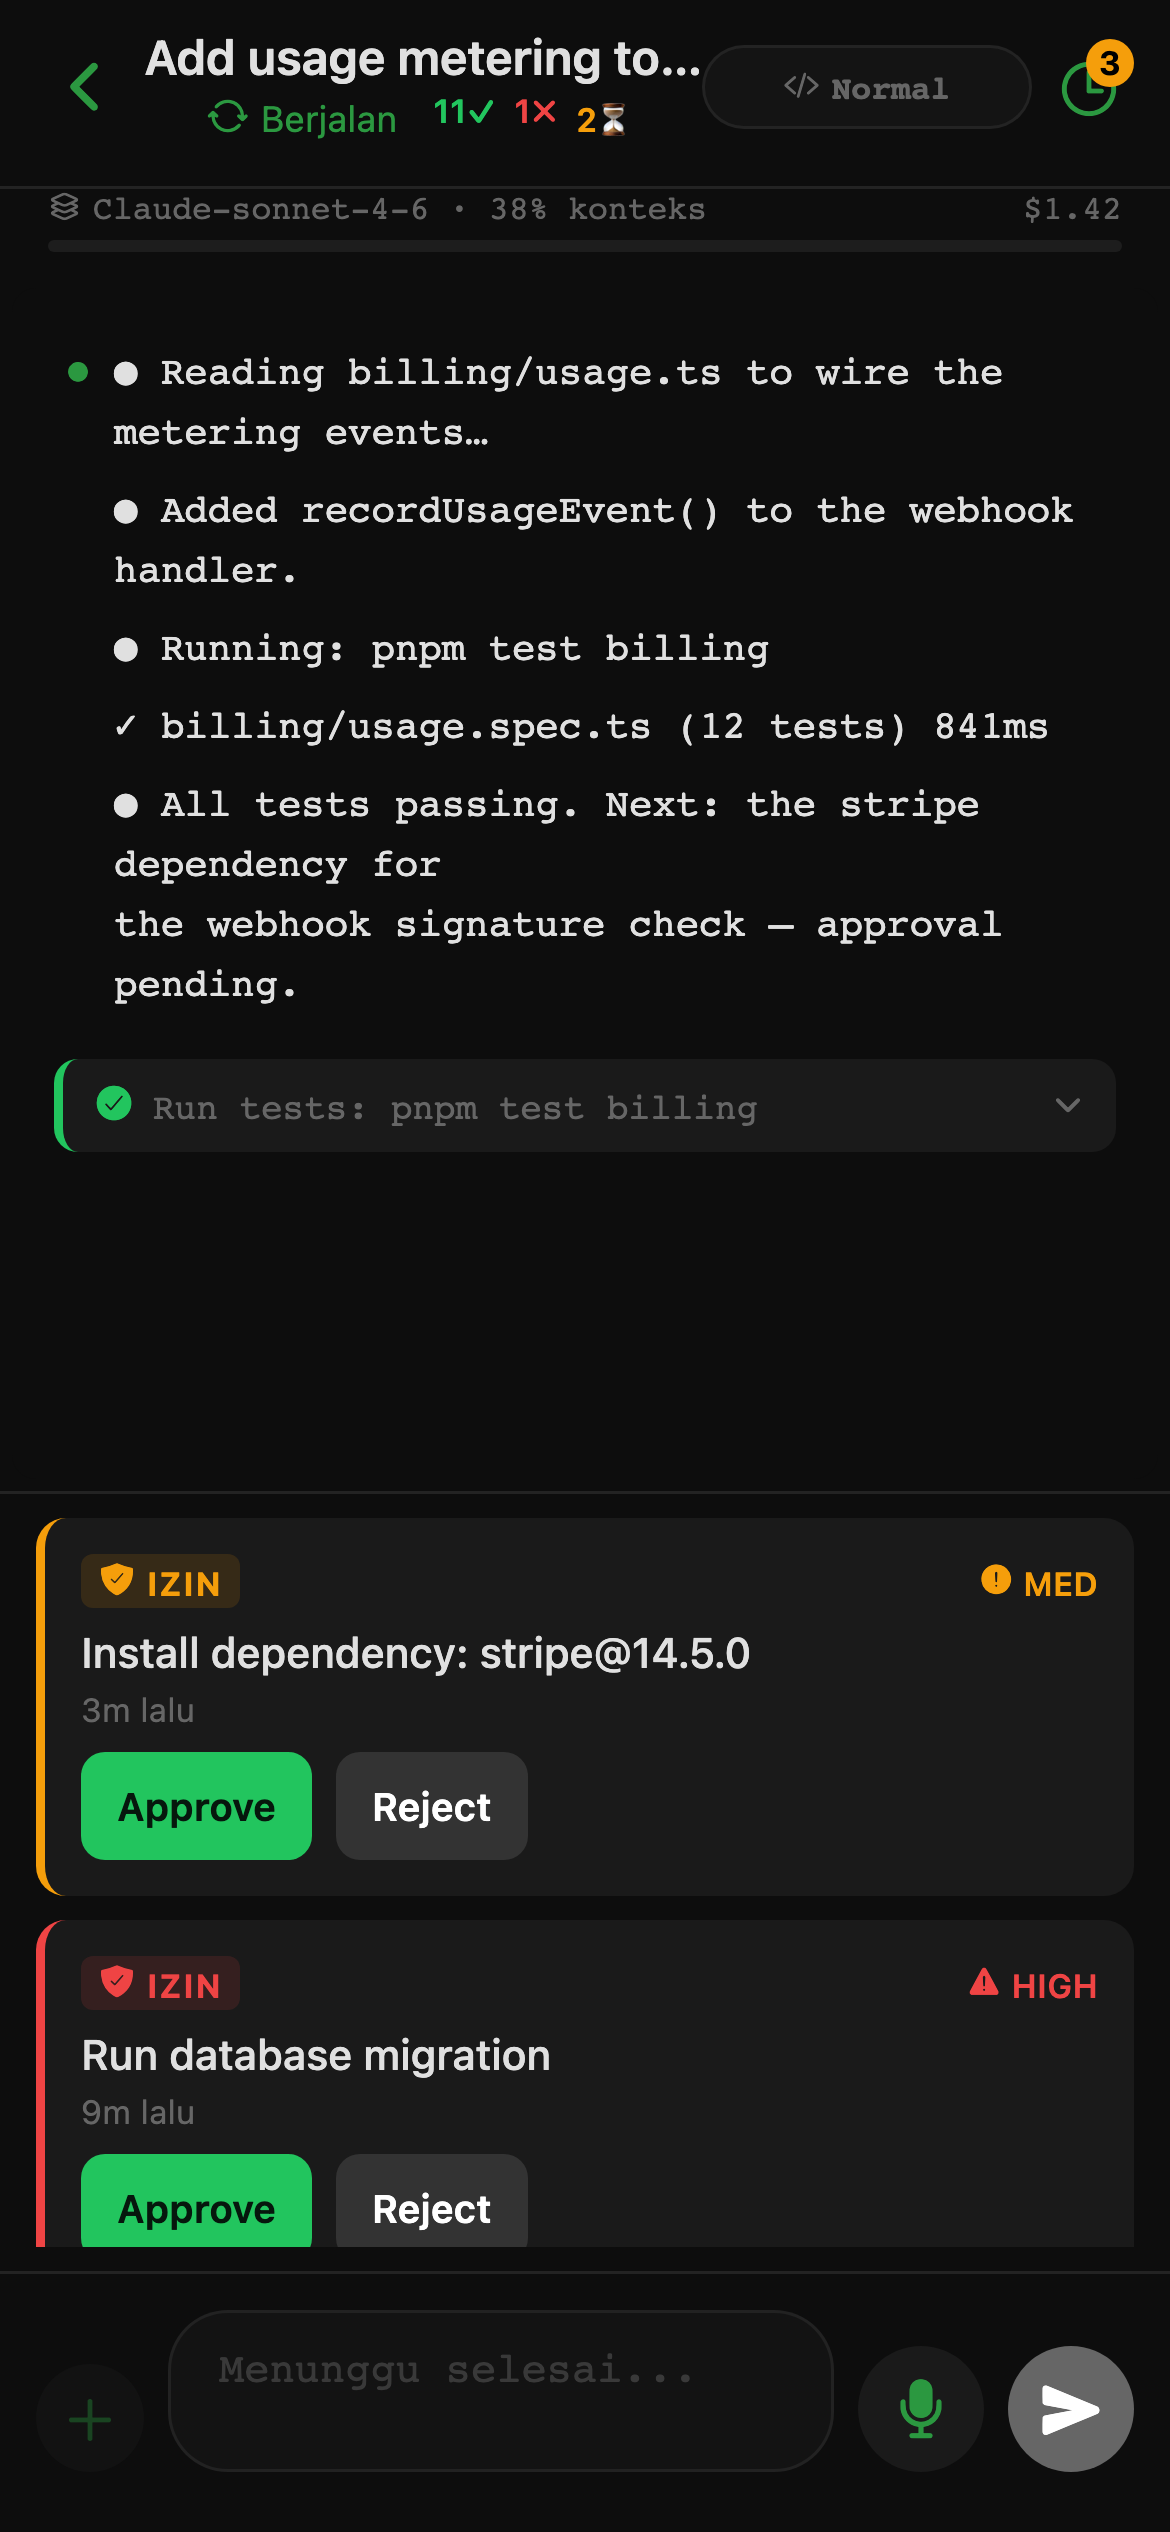This screenshot has height=2532, width=1170.
Task: Click the orange IZIN shield badge
Action: pos(160,1581)
